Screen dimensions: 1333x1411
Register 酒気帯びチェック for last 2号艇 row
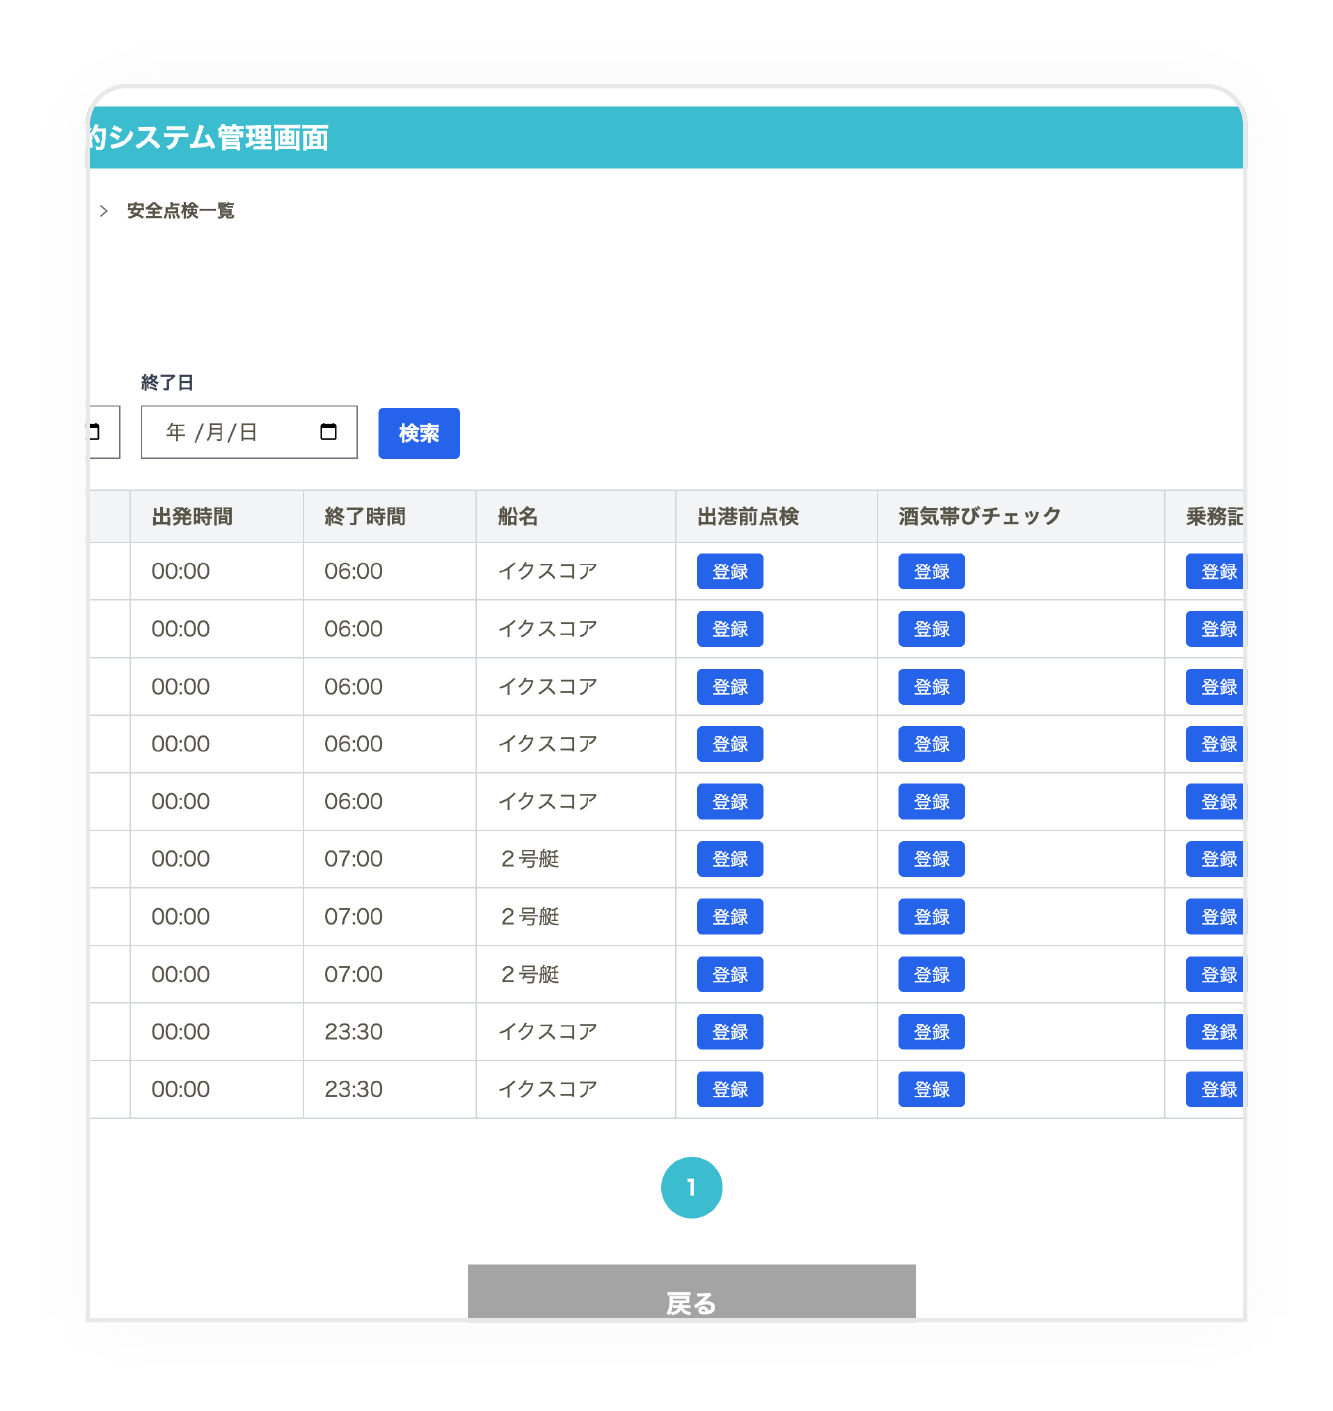(930, 974)
